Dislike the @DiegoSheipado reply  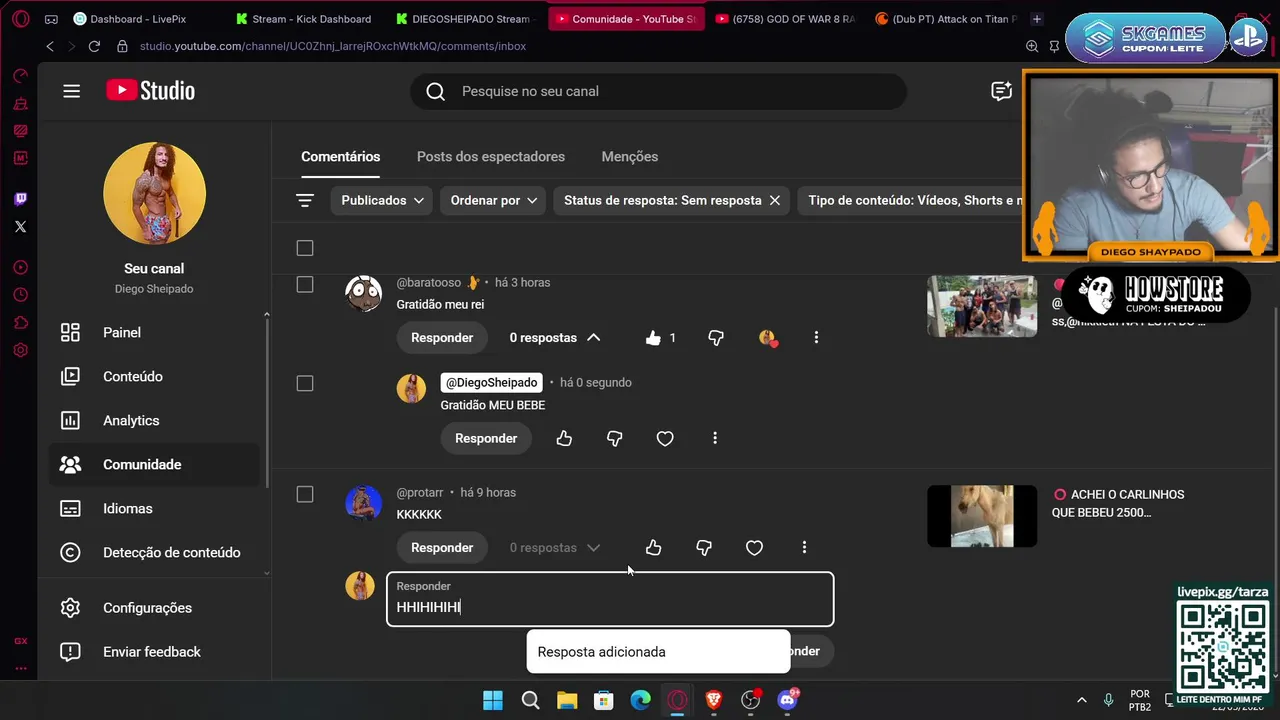[x=614, y=438]
